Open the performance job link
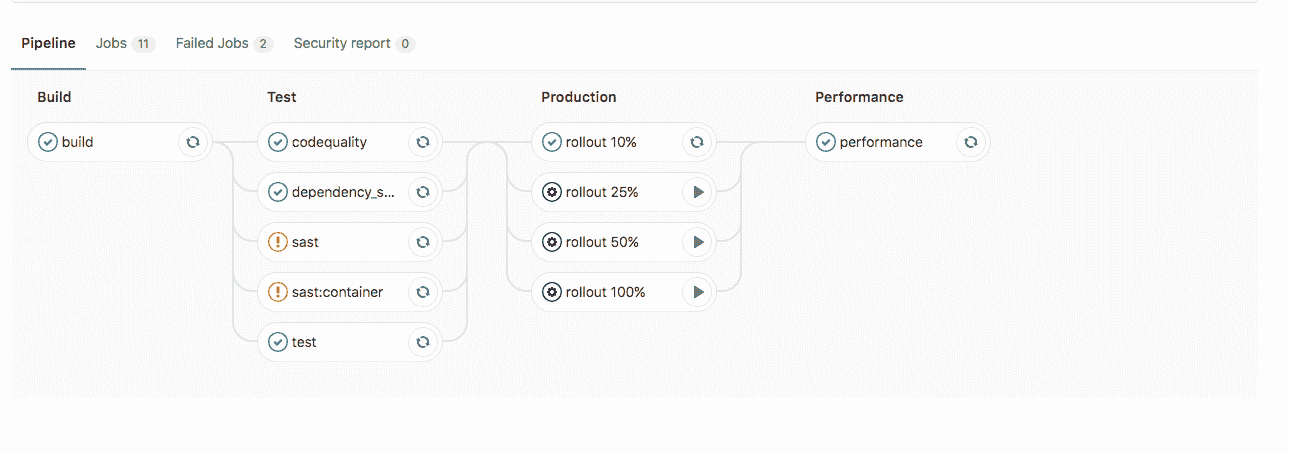This screenshot has width=1289, height=453. click(881, 142)
